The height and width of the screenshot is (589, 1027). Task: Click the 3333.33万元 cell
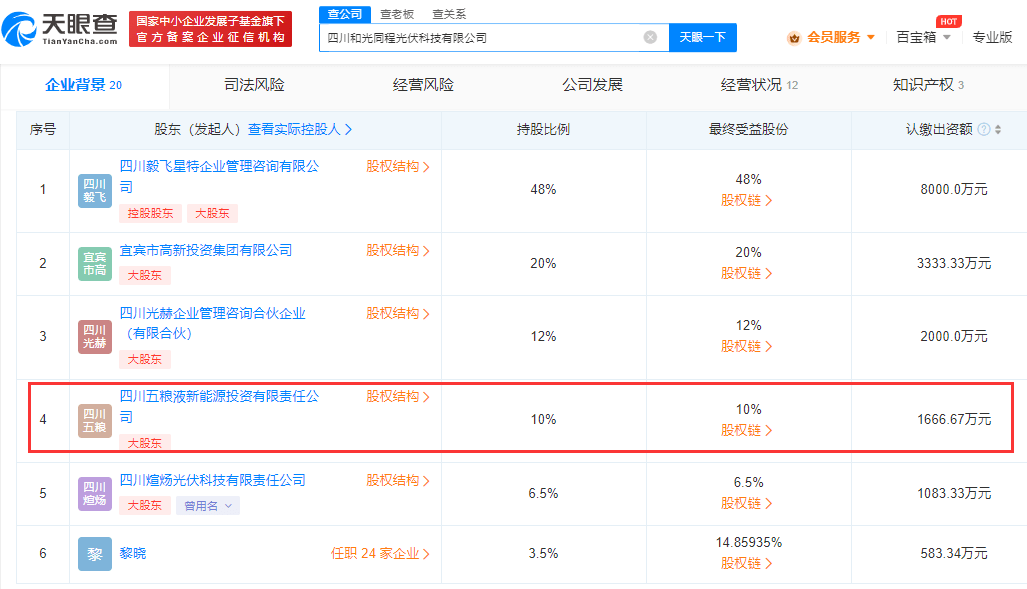(954, 263)
